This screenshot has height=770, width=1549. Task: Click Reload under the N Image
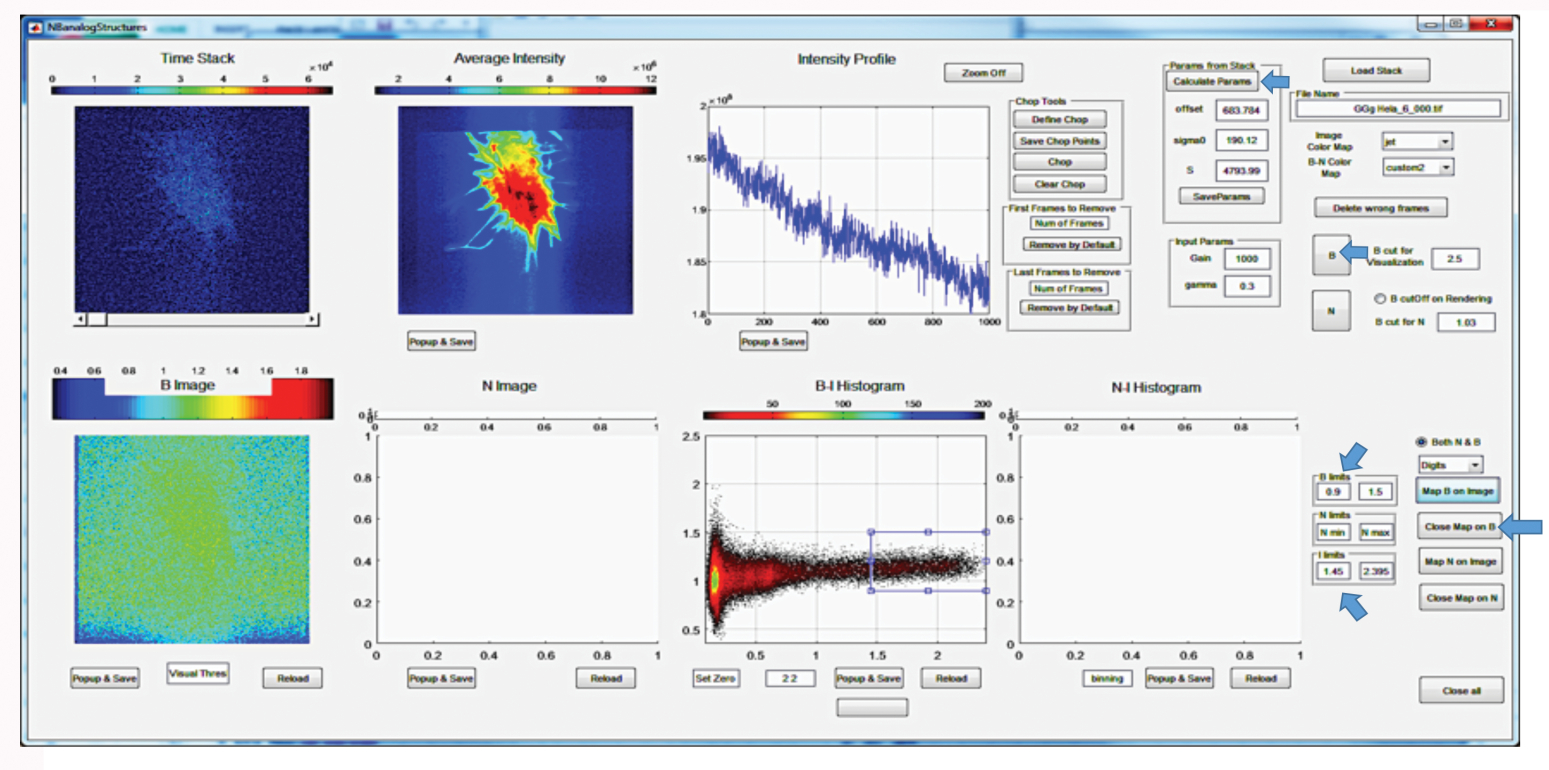(606, 678)
